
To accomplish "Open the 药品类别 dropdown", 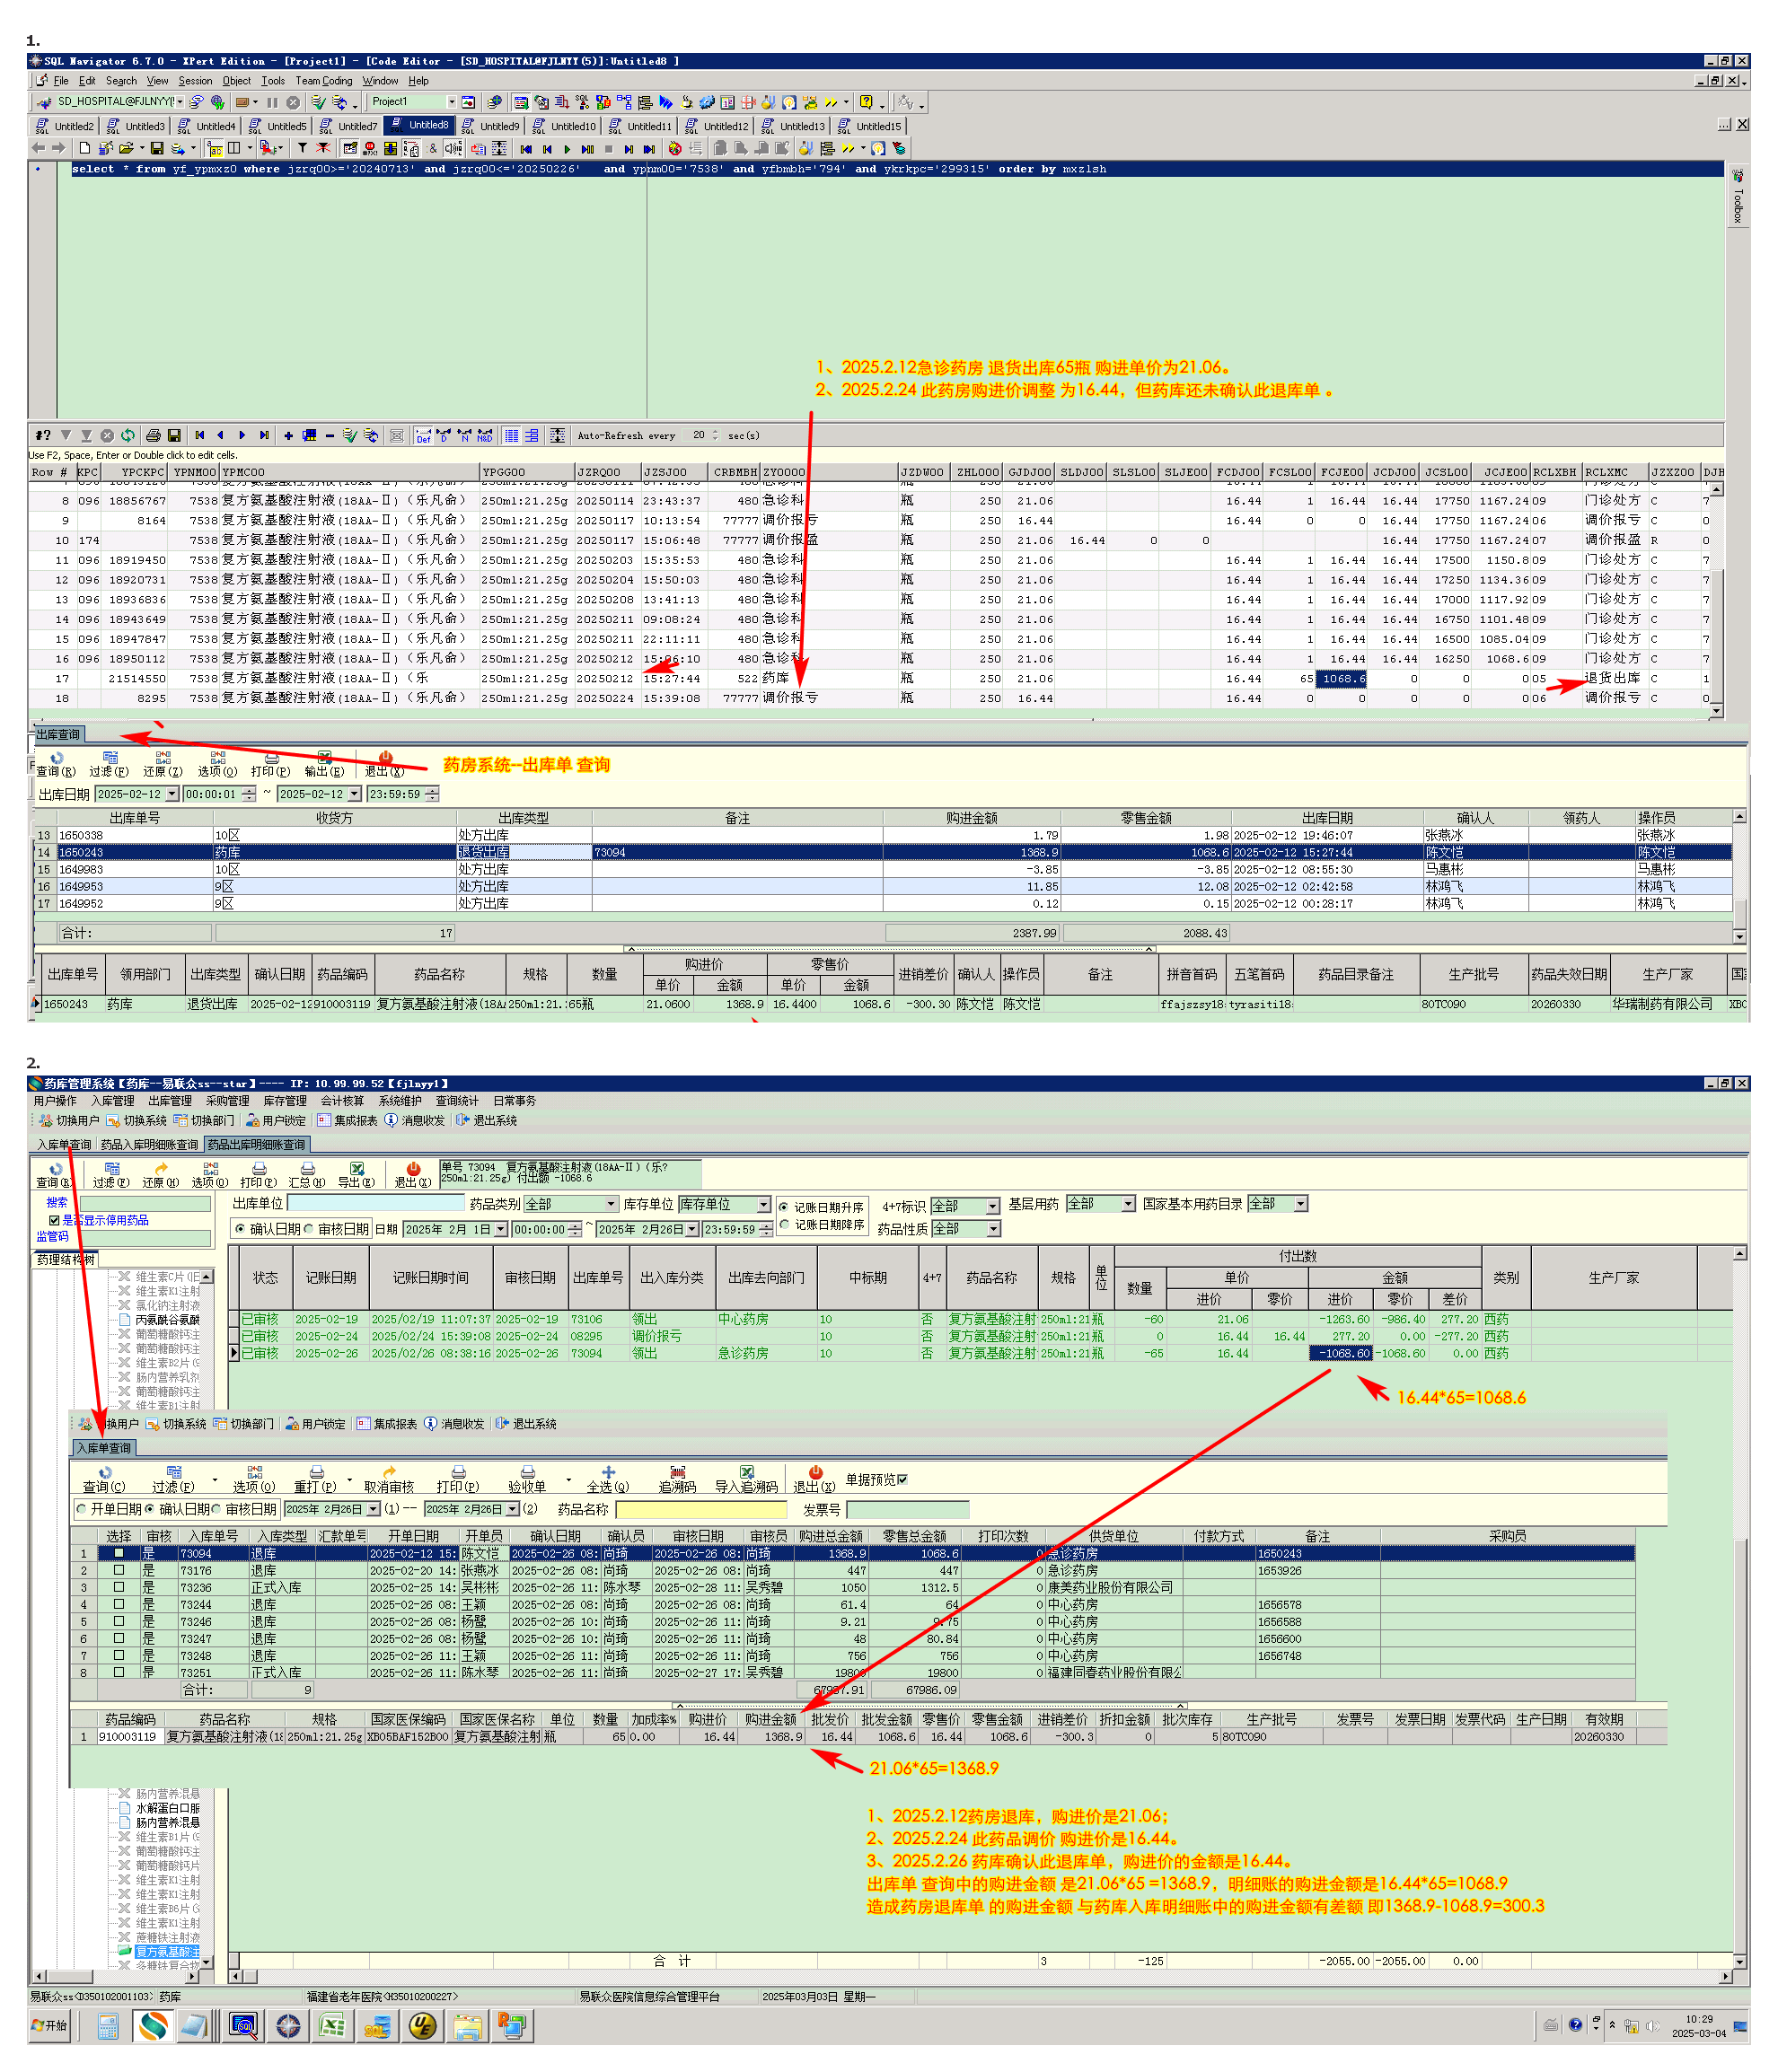I will click(609, 1205).
